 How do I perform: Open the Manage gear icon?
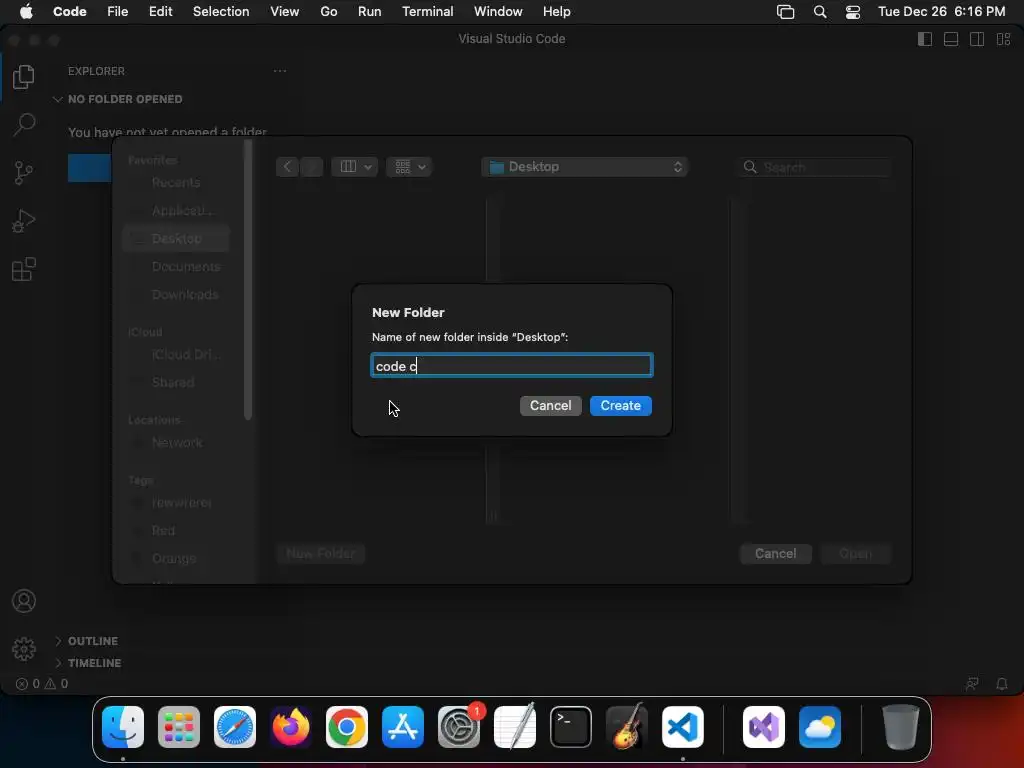pos(24,648)
